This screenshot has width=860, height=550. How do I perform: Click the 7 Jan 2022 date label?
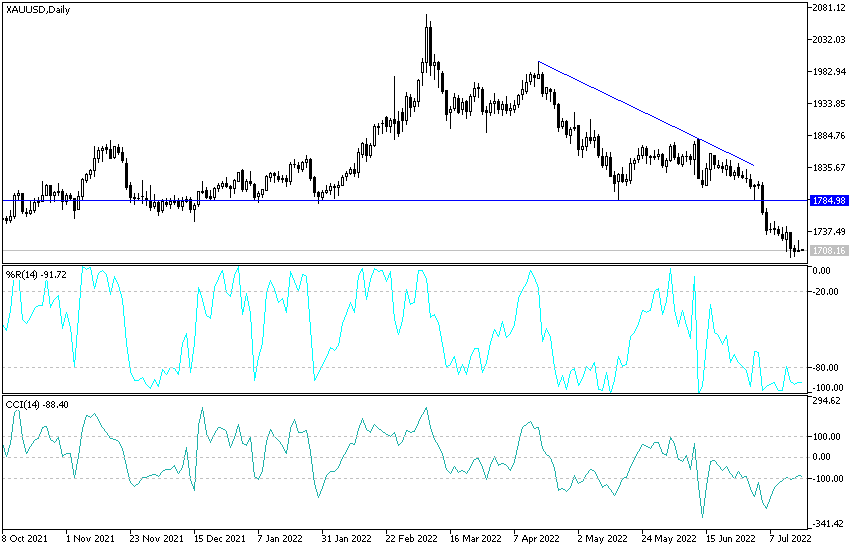280,538
